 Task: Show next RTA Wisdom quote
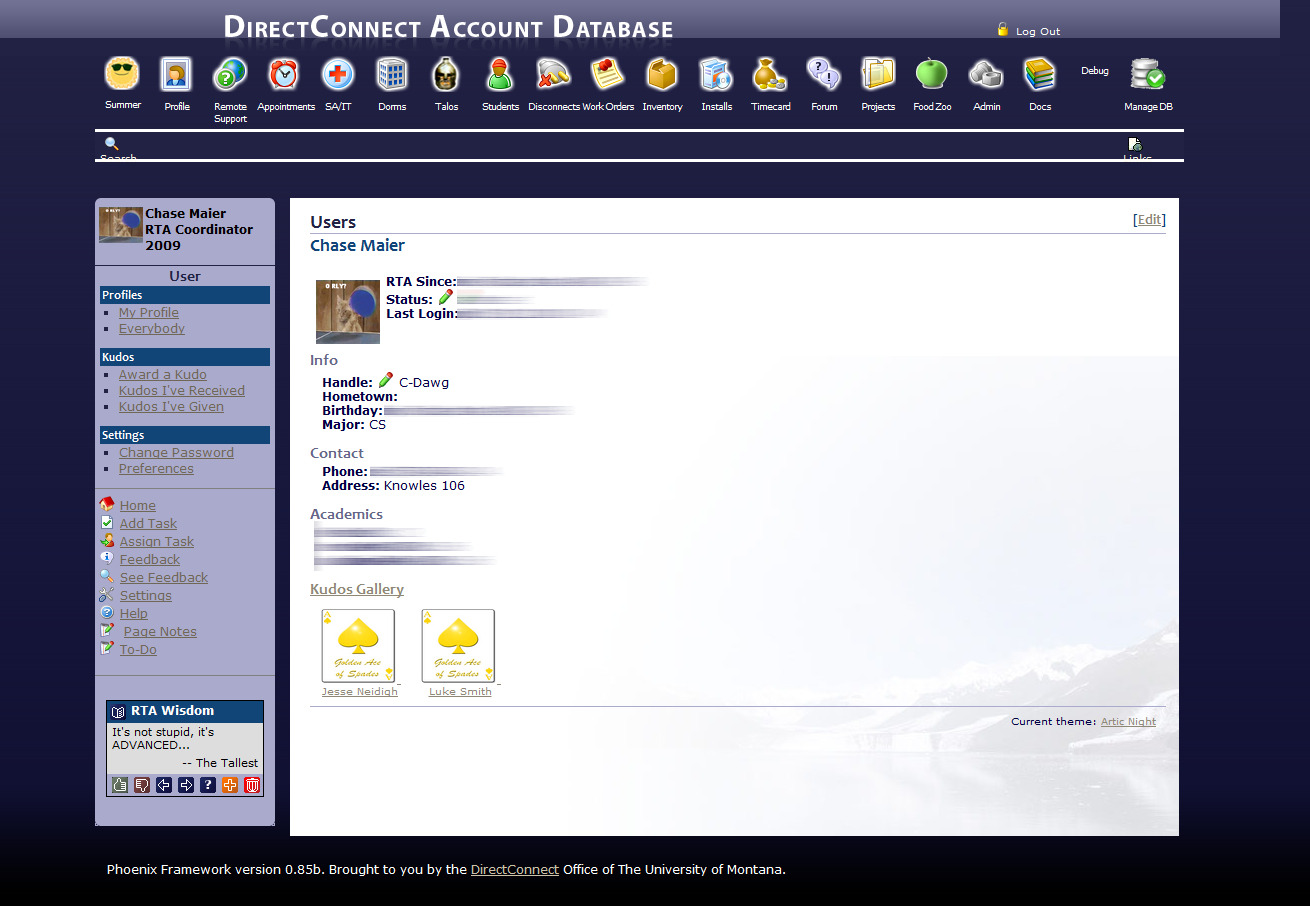coord(186,785)
